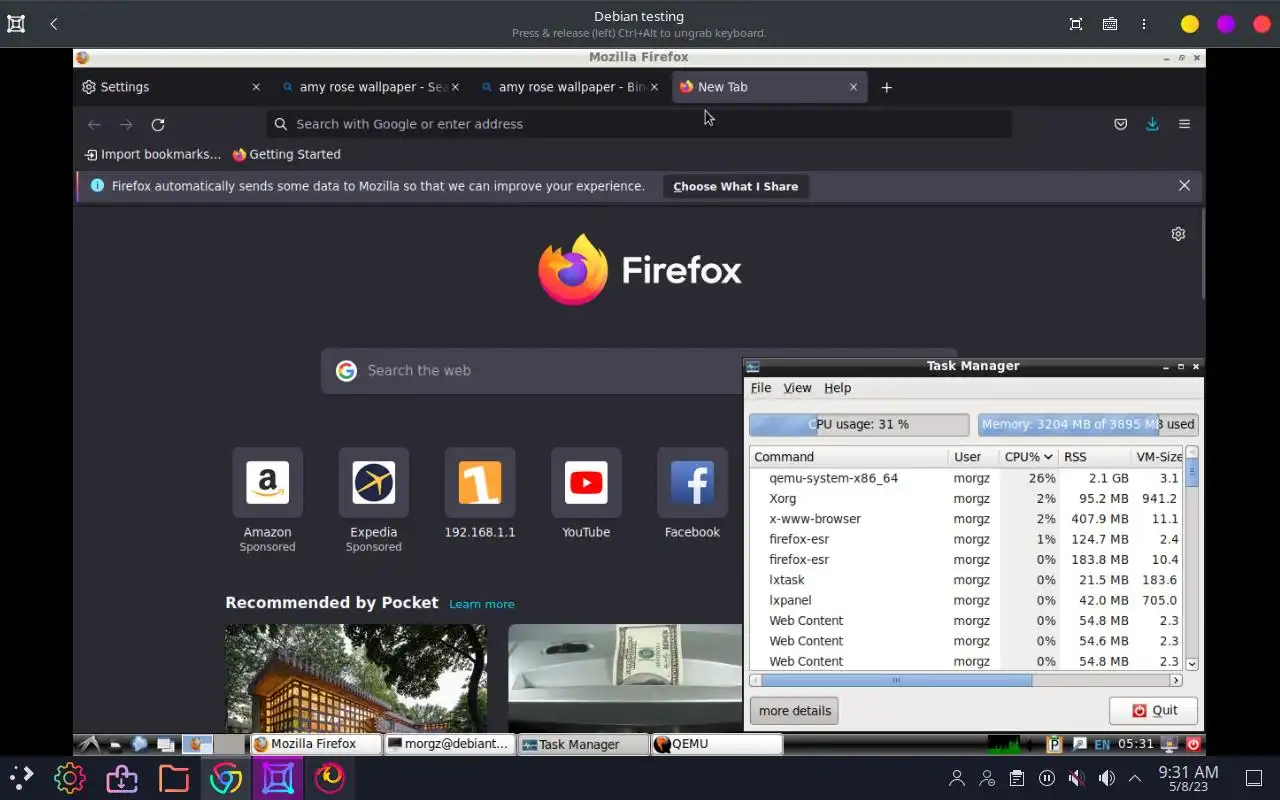Switch to morgz@debian terminal in guest taskbar

pos(449,744)
